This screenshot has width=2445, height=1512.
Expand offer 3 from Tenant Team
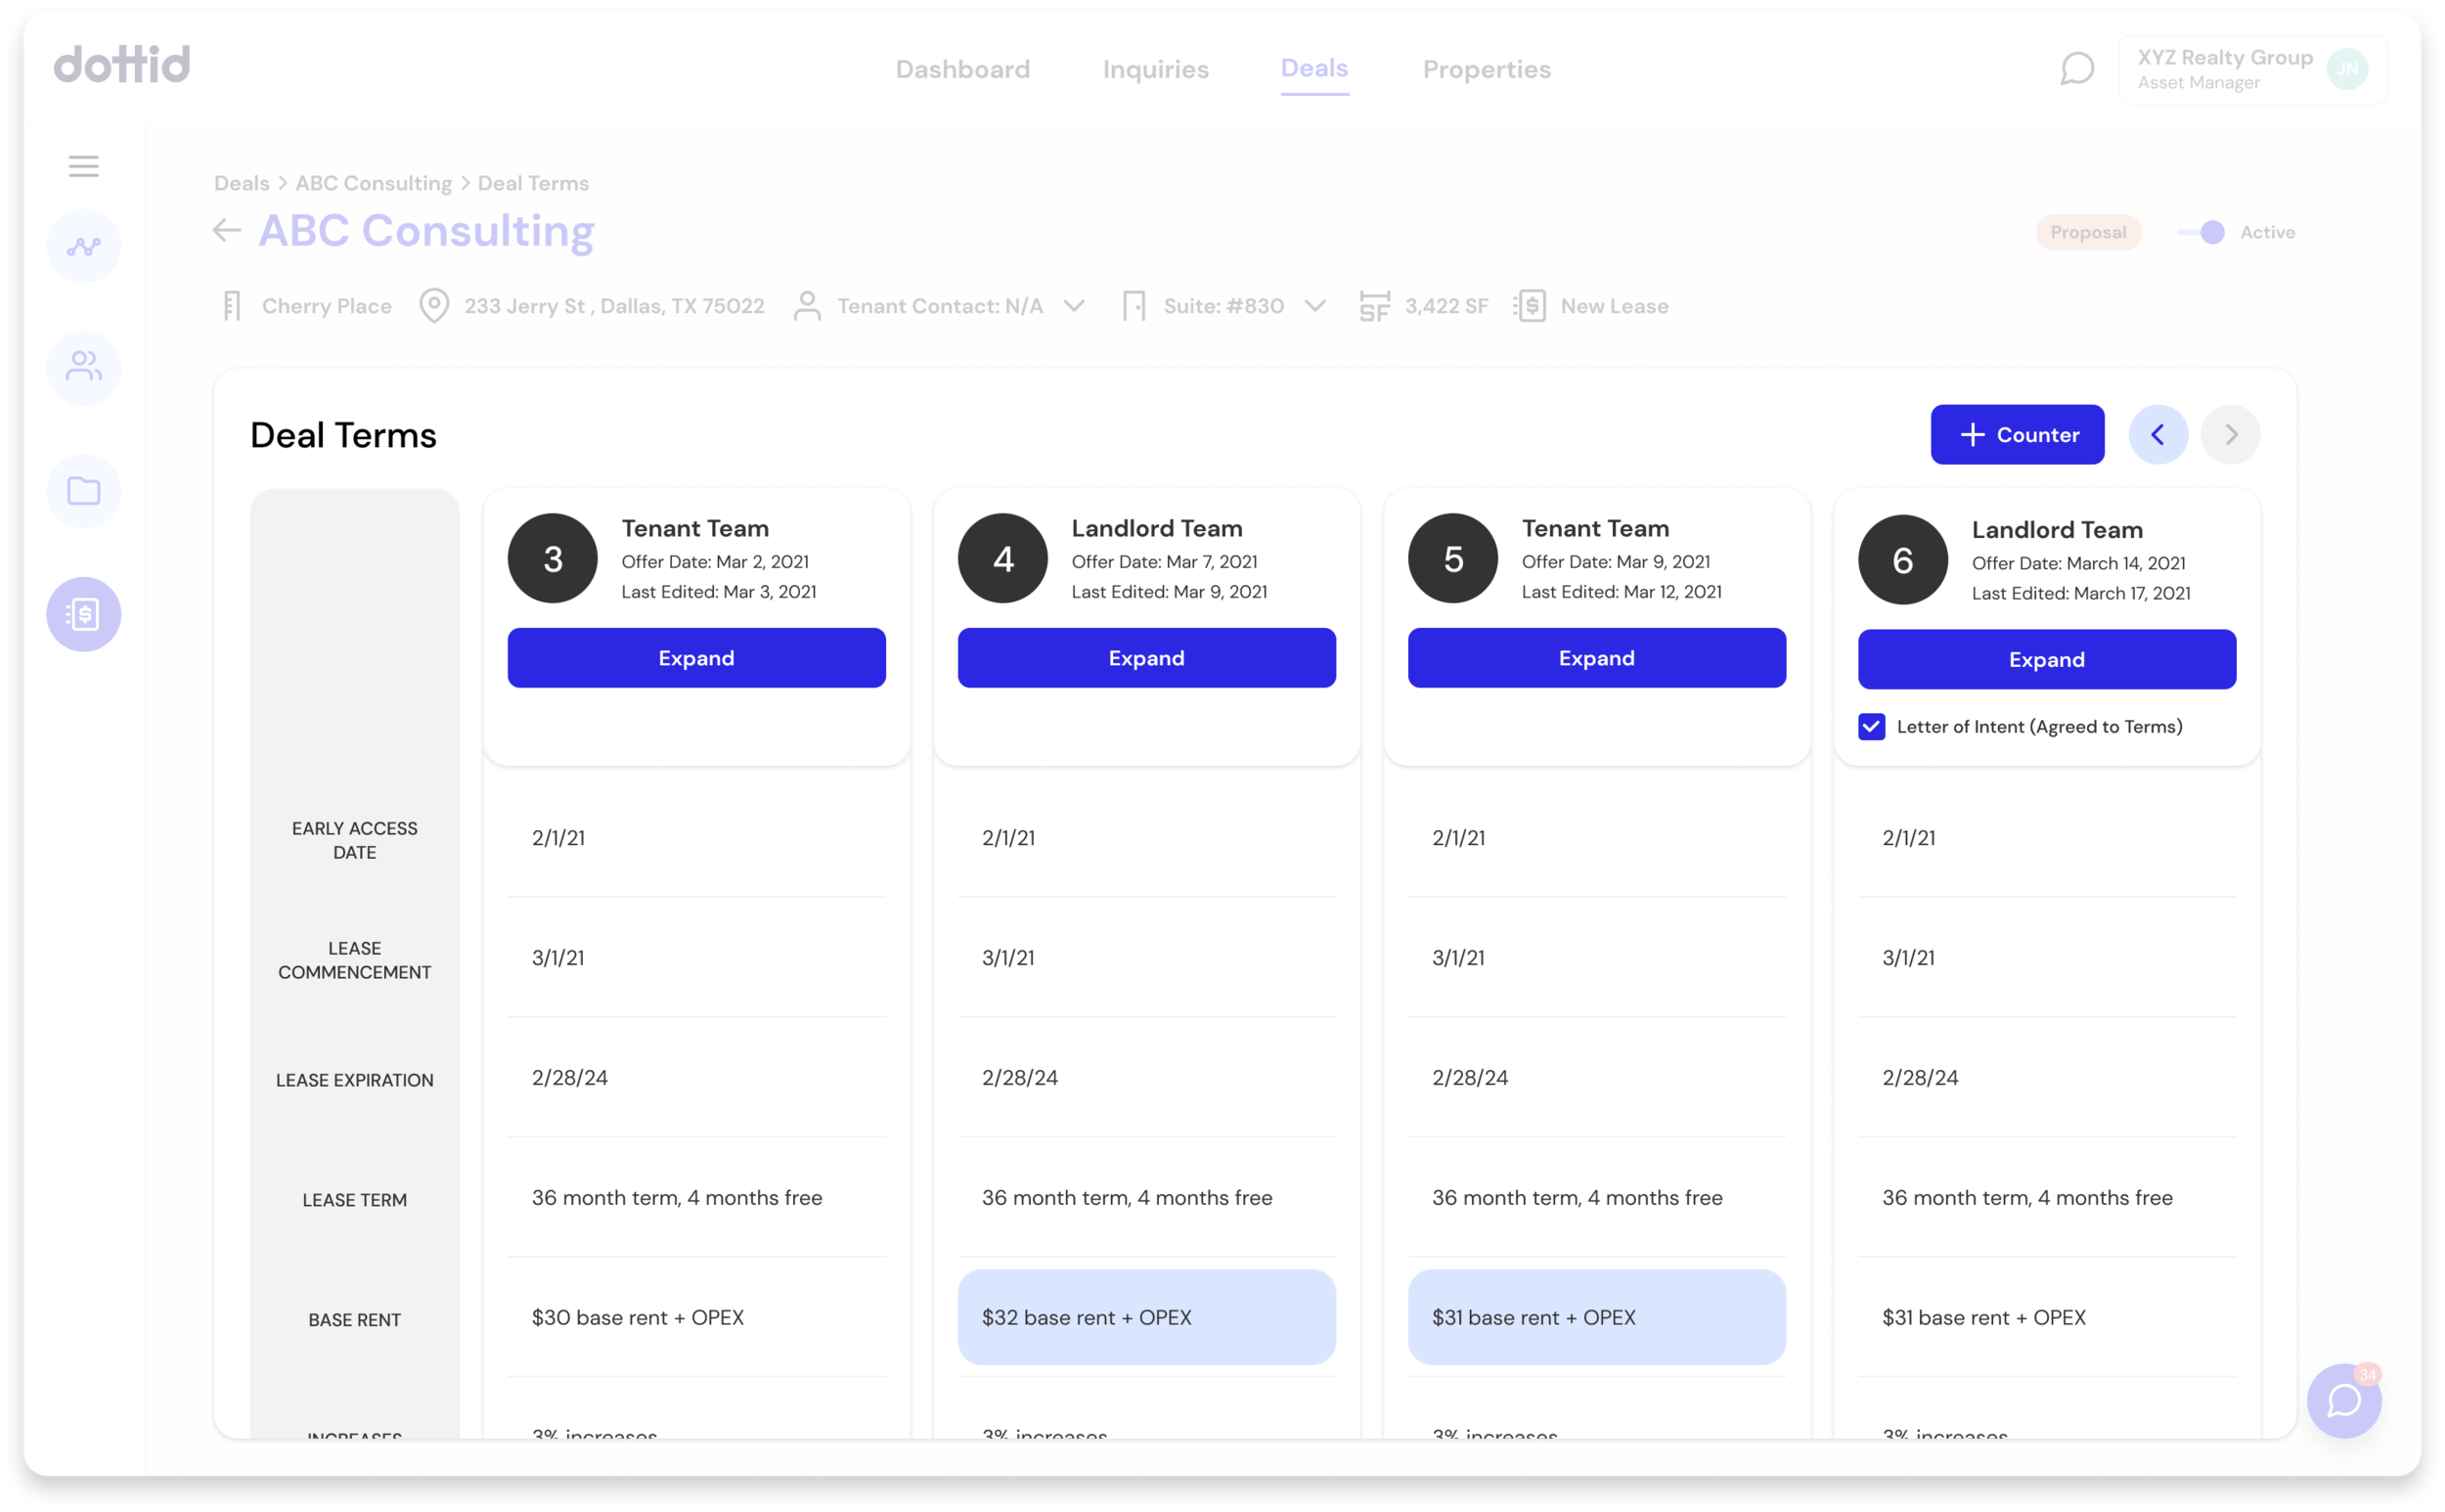pos(696,658)
